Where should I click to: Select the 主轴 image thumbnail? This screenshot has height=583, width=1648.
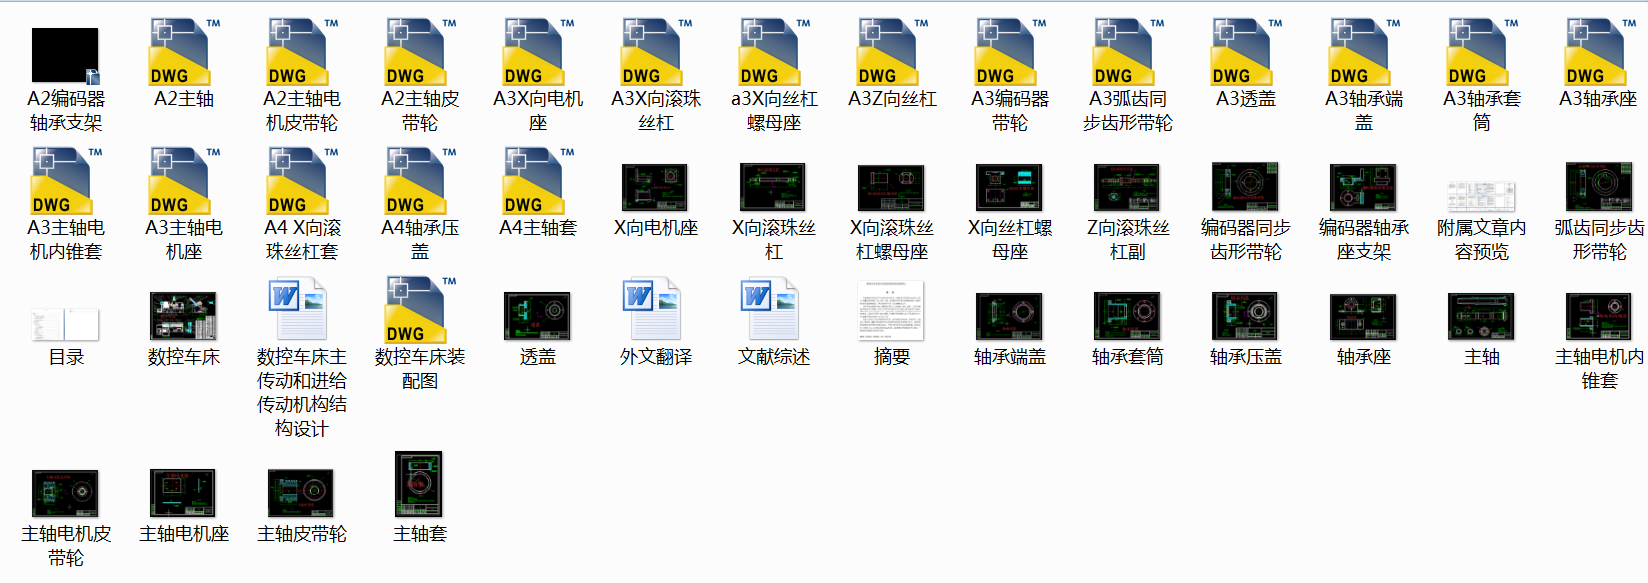(x=1481, y=317)
